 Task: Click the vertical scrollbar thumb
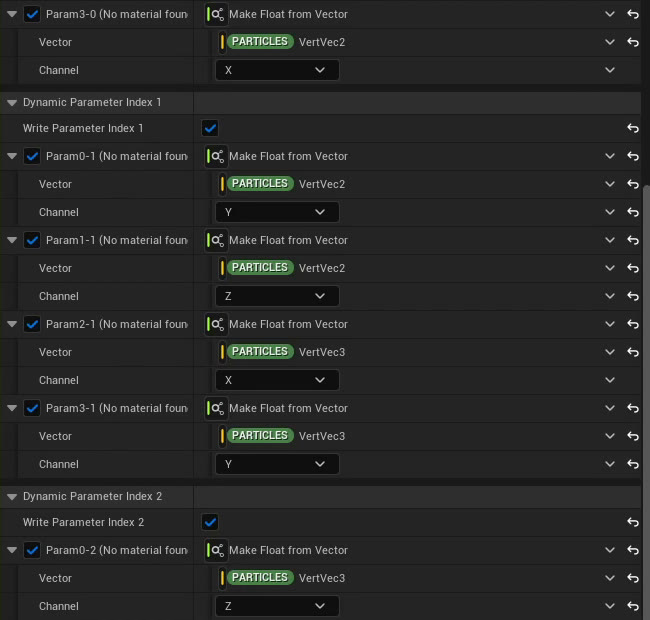[x=646, y=402]
